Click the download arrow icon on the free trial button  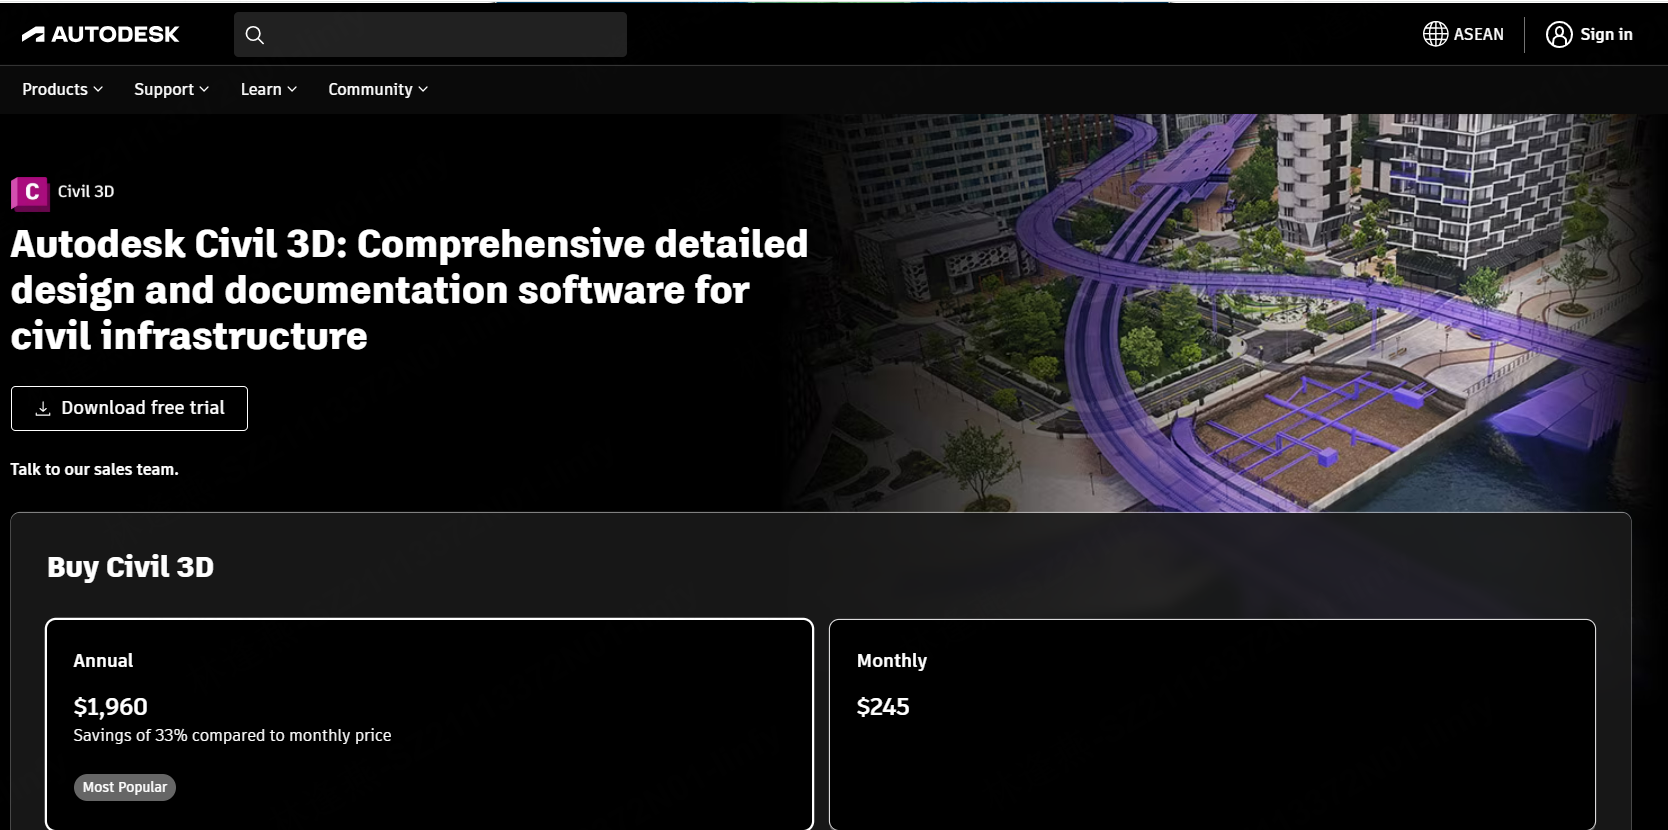point(43,408)
